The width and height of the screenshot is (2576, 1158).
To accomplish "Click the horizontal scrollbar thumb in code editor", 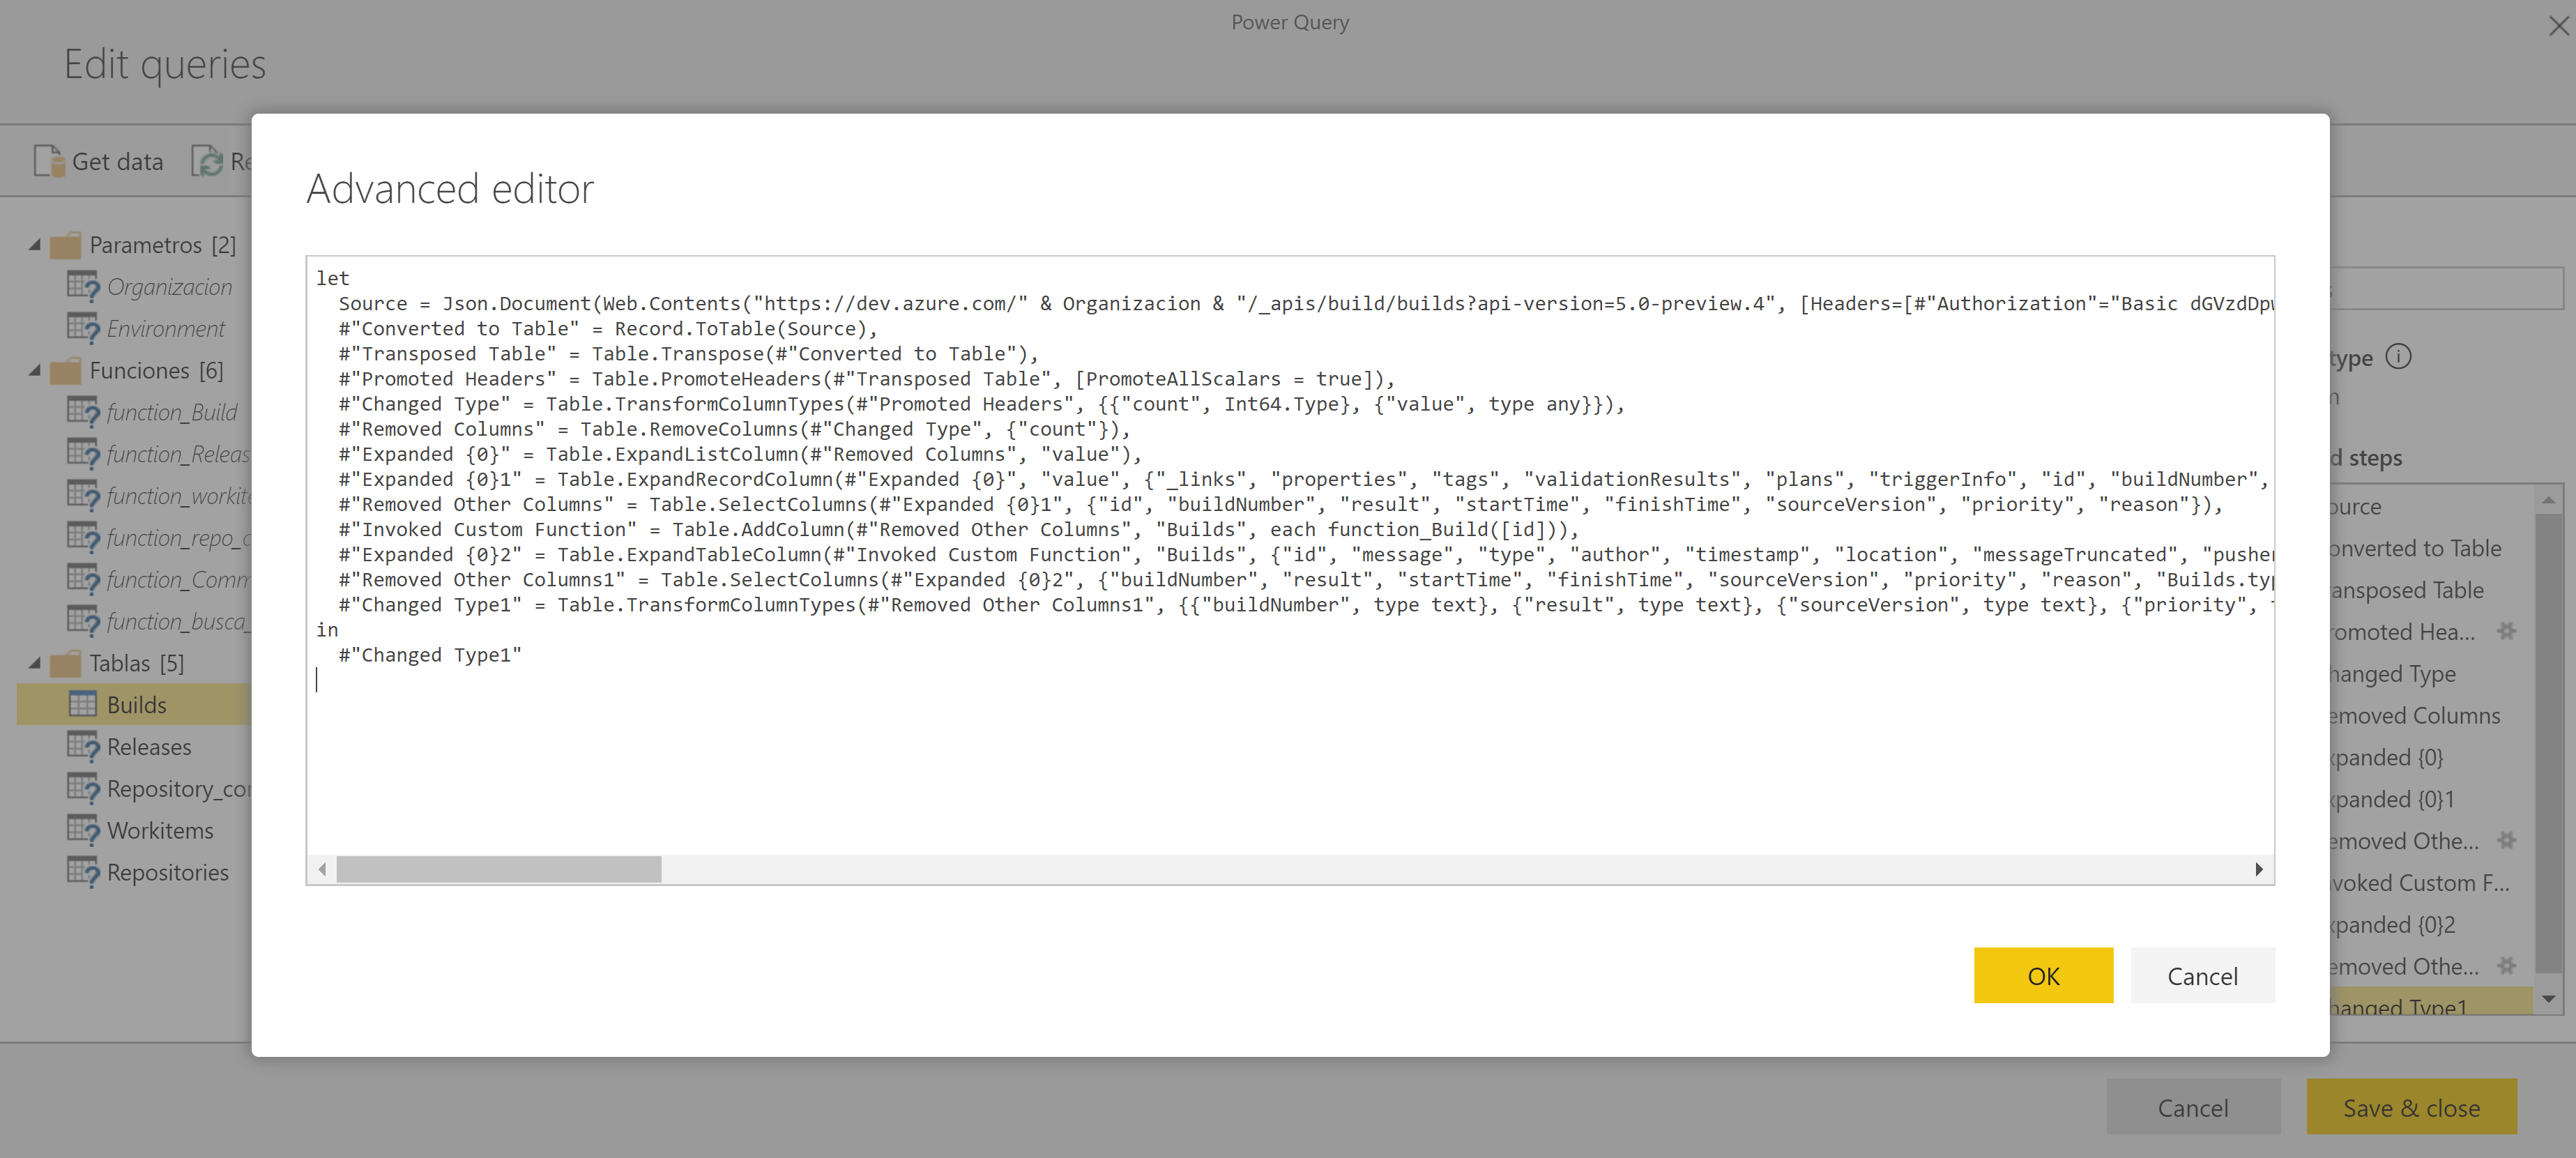I will (x=499, y=869).
